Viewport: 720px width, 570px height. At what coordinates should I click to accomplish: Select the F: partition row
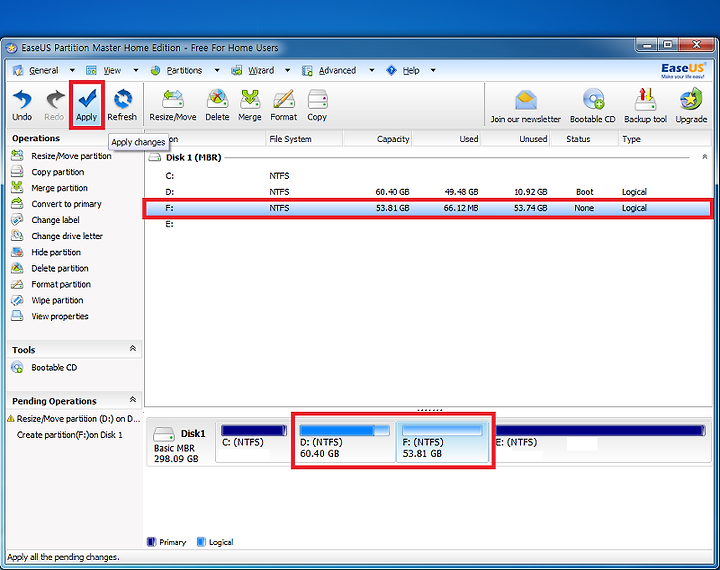tap(427, 209)
